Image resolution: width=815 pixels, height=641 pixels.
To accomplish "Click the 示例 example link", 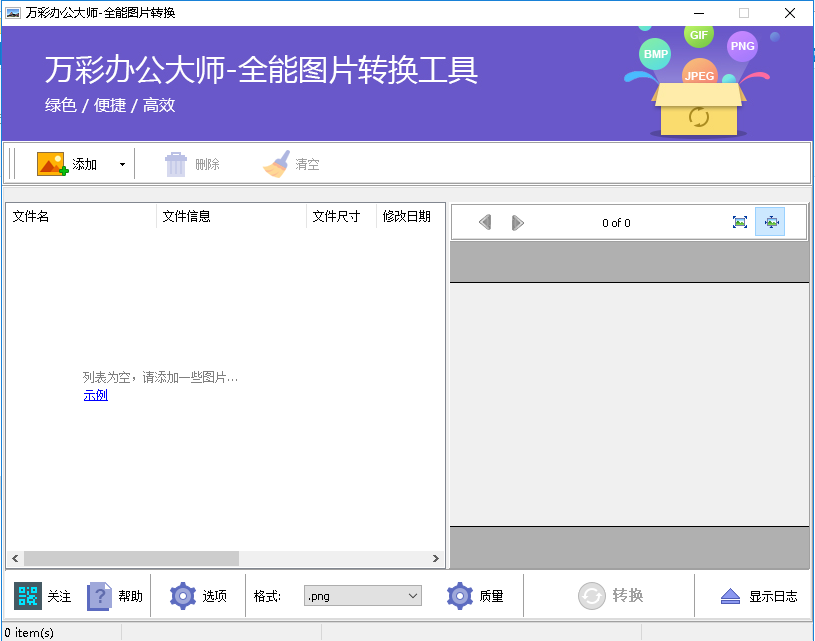I will tap(95, 394).
